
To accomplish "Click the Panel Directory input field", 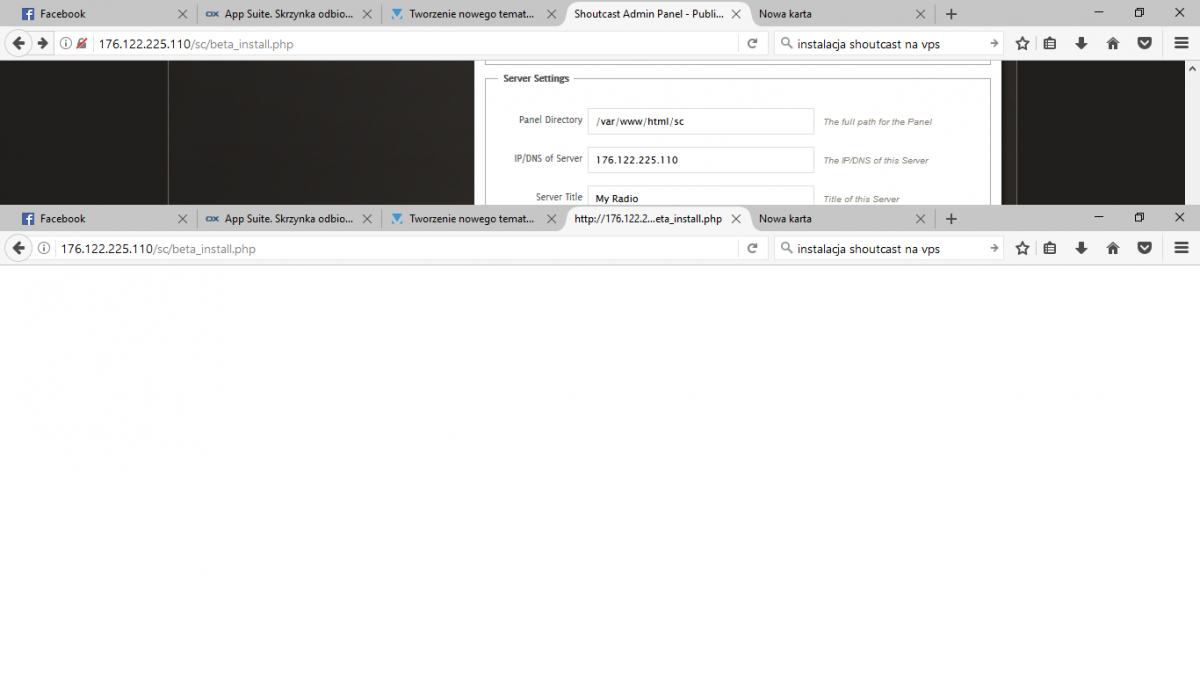I will click(x=701, y=121).
